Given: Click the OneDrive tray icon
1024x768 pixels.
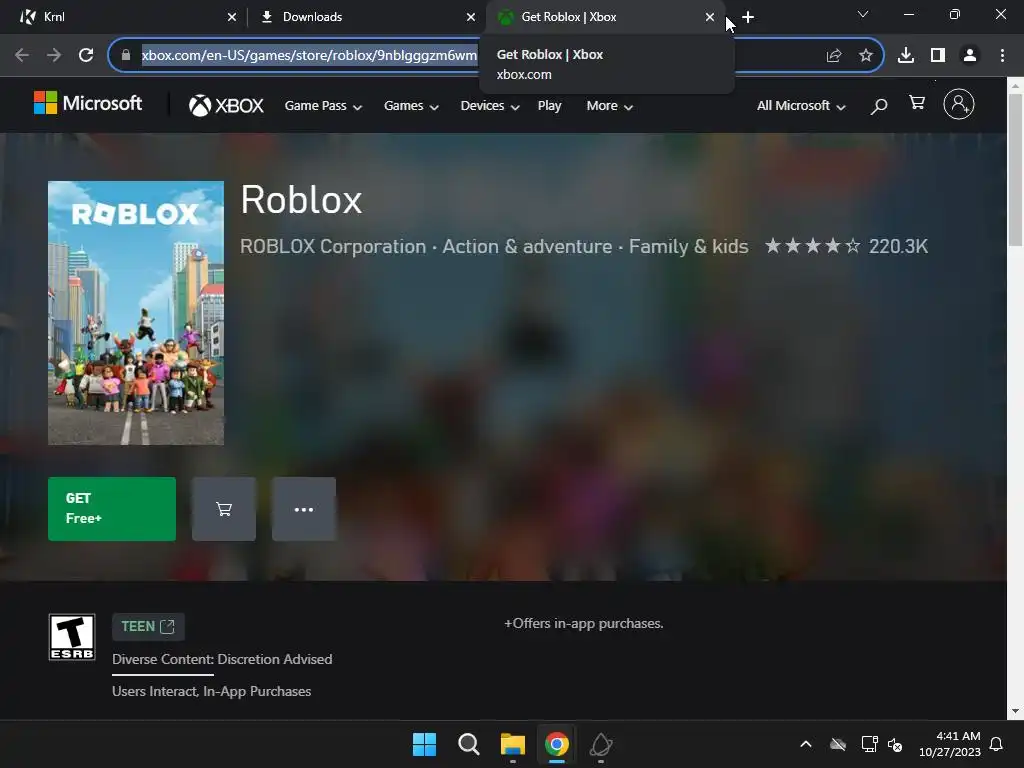Looking at the screenshot, I should point(838,744).
